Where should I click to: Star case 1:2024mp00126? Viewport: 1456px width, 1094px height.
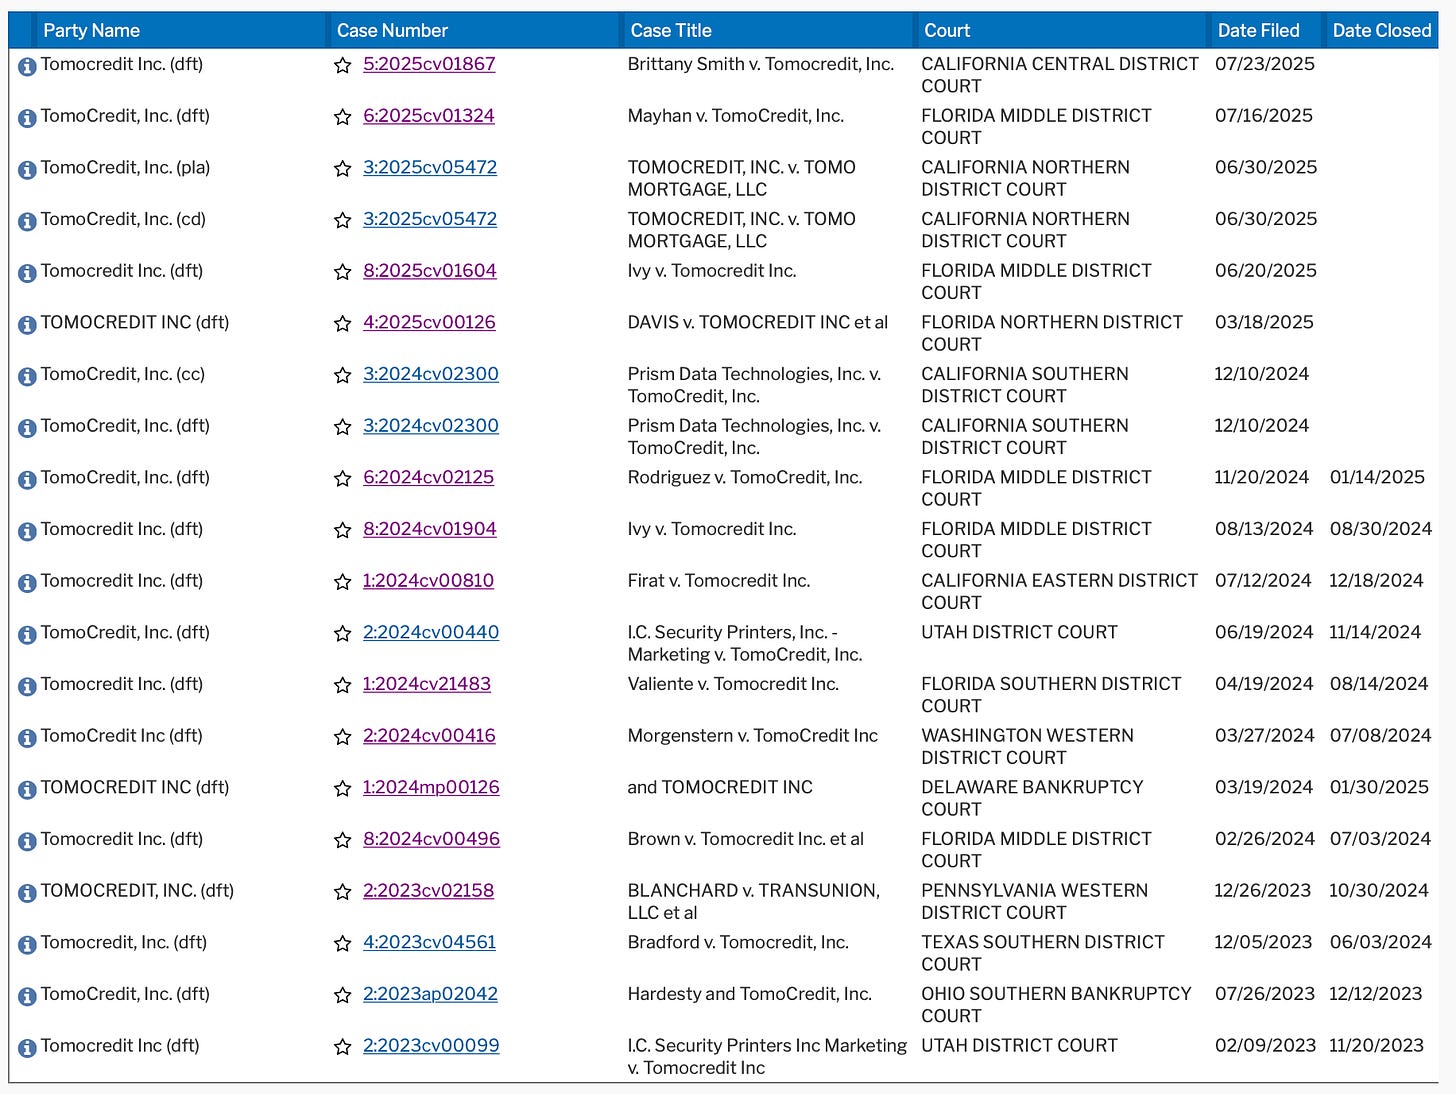(342, 789)
